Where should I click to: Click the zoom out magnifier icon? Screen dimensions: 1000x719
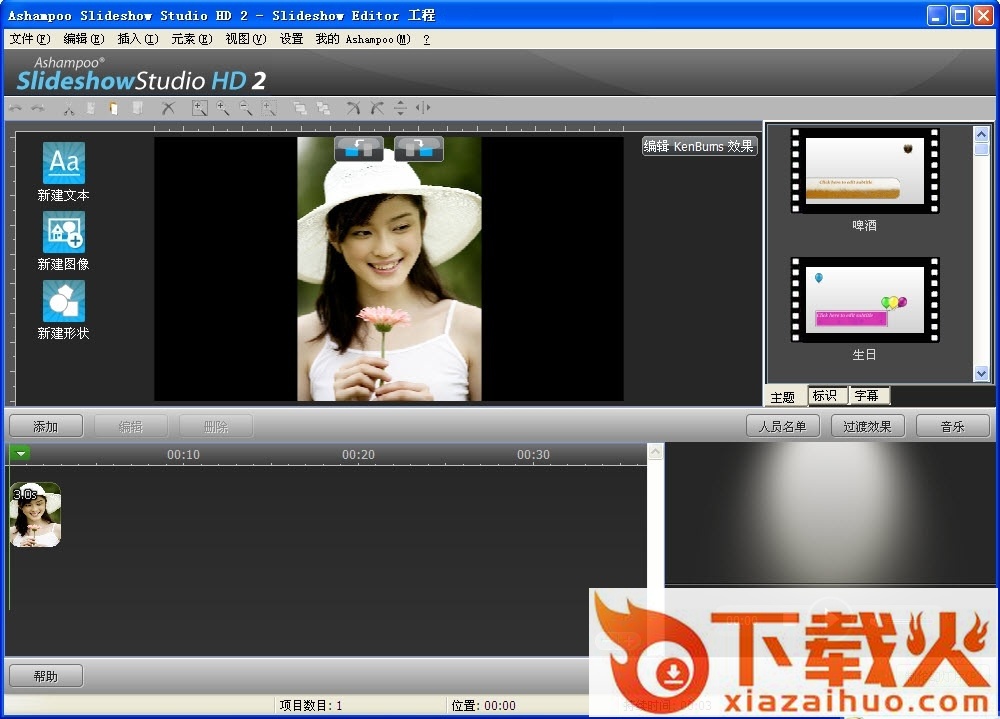click(246, 108)
